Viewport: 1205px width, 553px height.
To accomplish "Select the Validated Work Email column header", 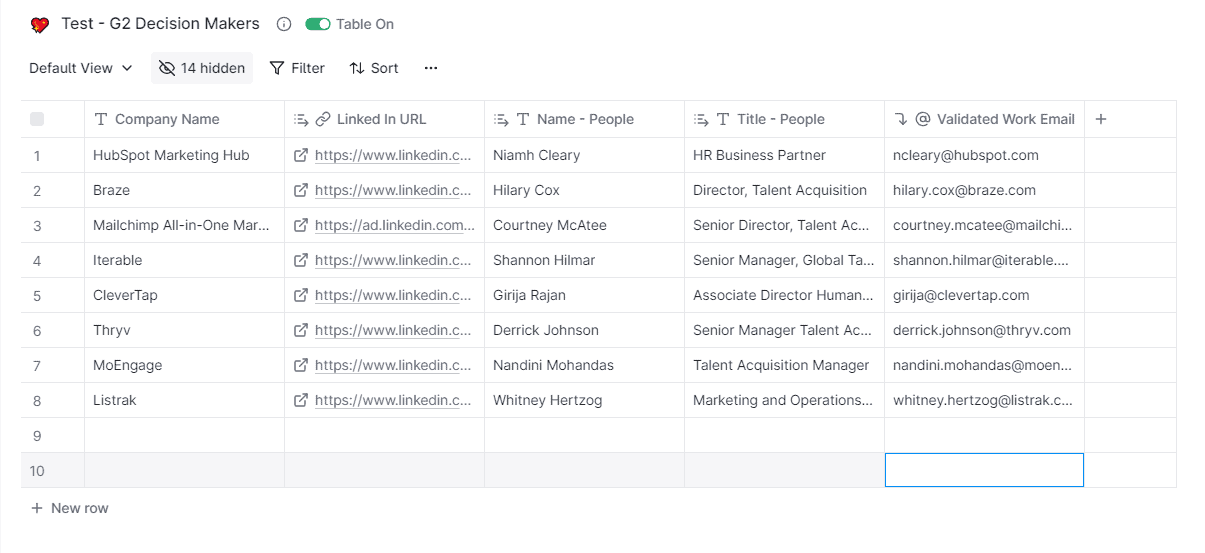I will click(x=1005, y=119).
